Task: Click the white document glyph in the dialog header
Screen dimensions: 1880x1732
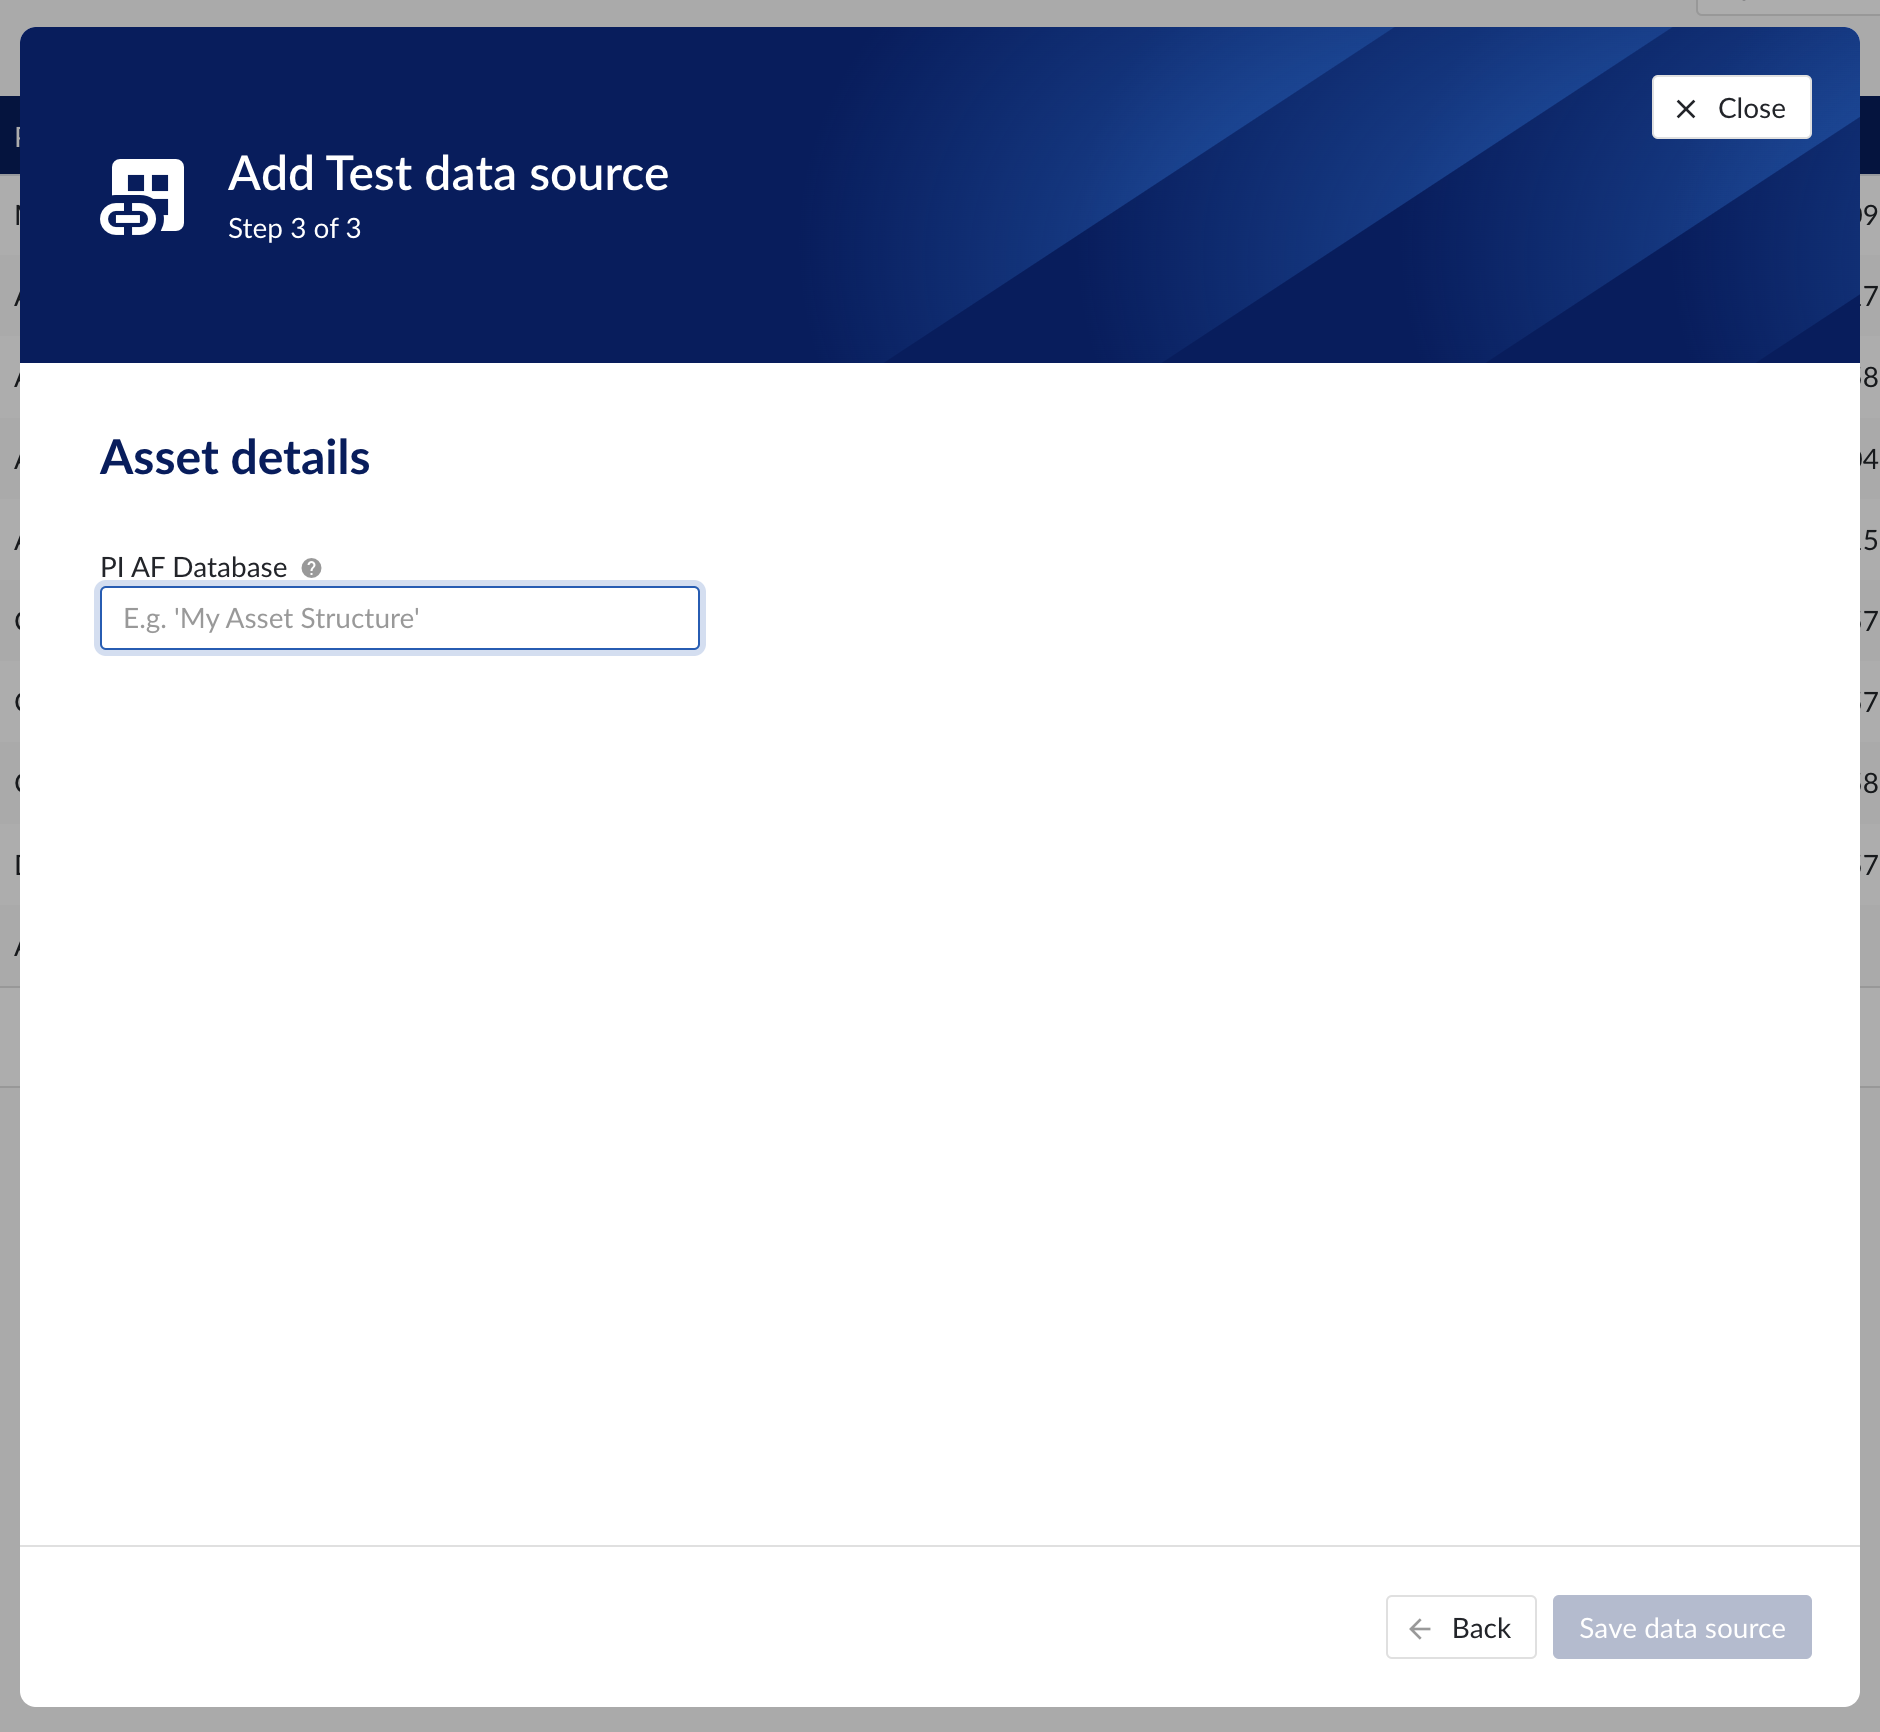Action: click(x=142, y=193)
